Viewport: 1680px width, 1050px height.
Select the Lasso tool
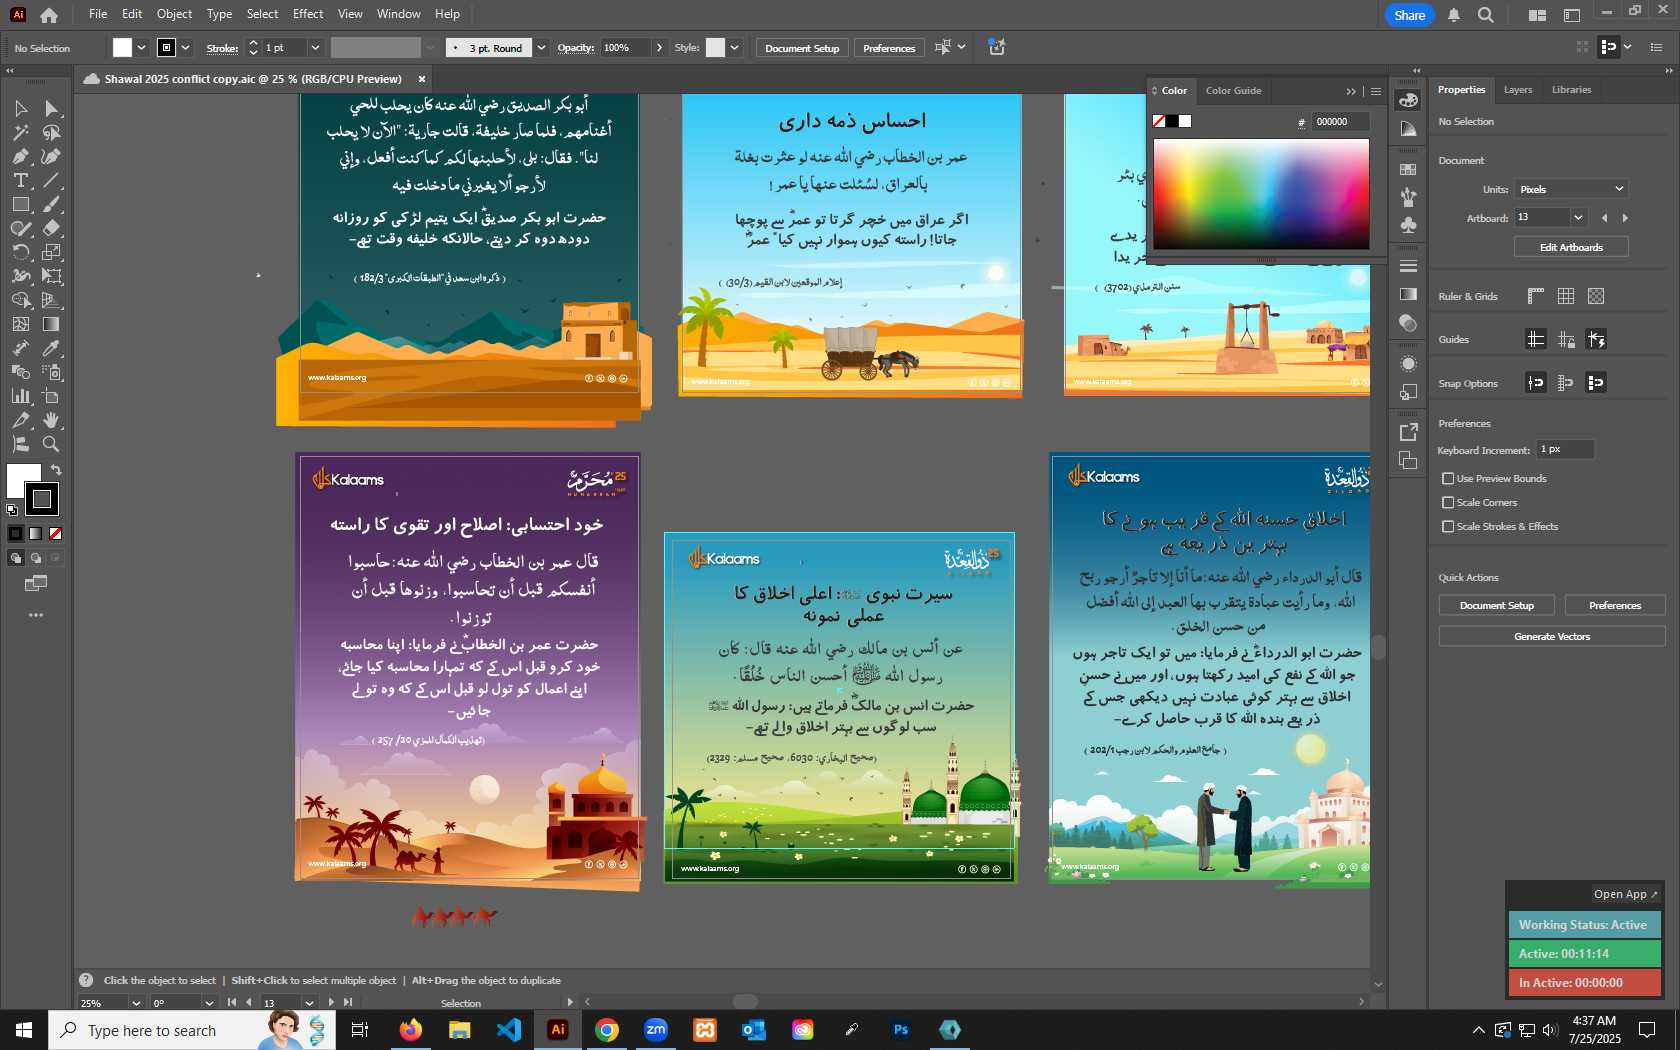(x=52, y=132)
